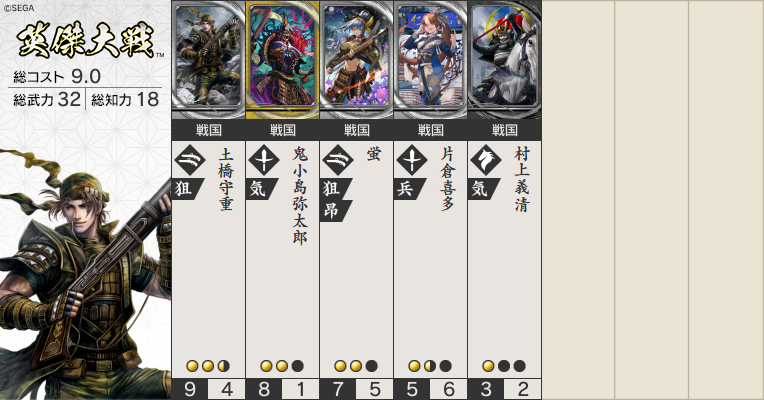
Task: Click the 戦国 era label above 村上義清
Action: click(x=504, y=130)
